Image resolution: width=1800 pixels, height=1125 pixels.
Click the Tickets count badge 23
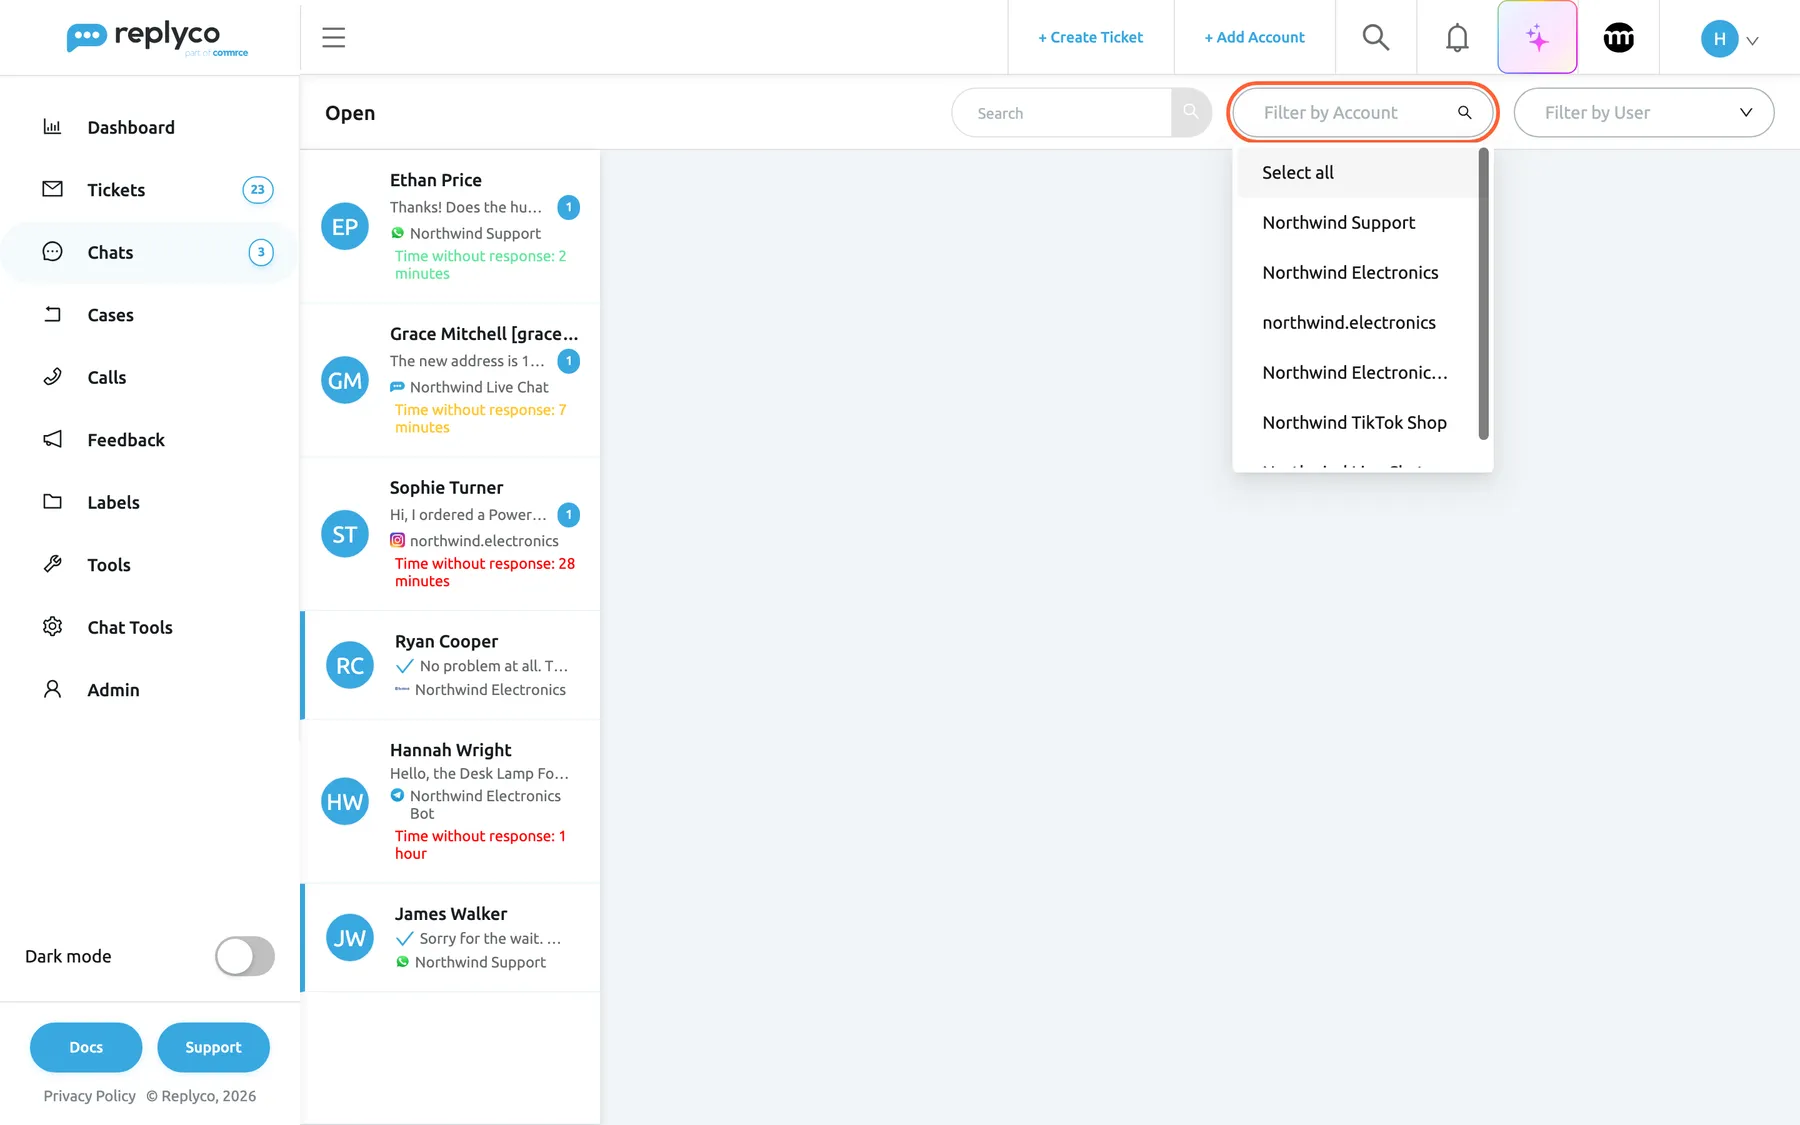tap(258, 189)
